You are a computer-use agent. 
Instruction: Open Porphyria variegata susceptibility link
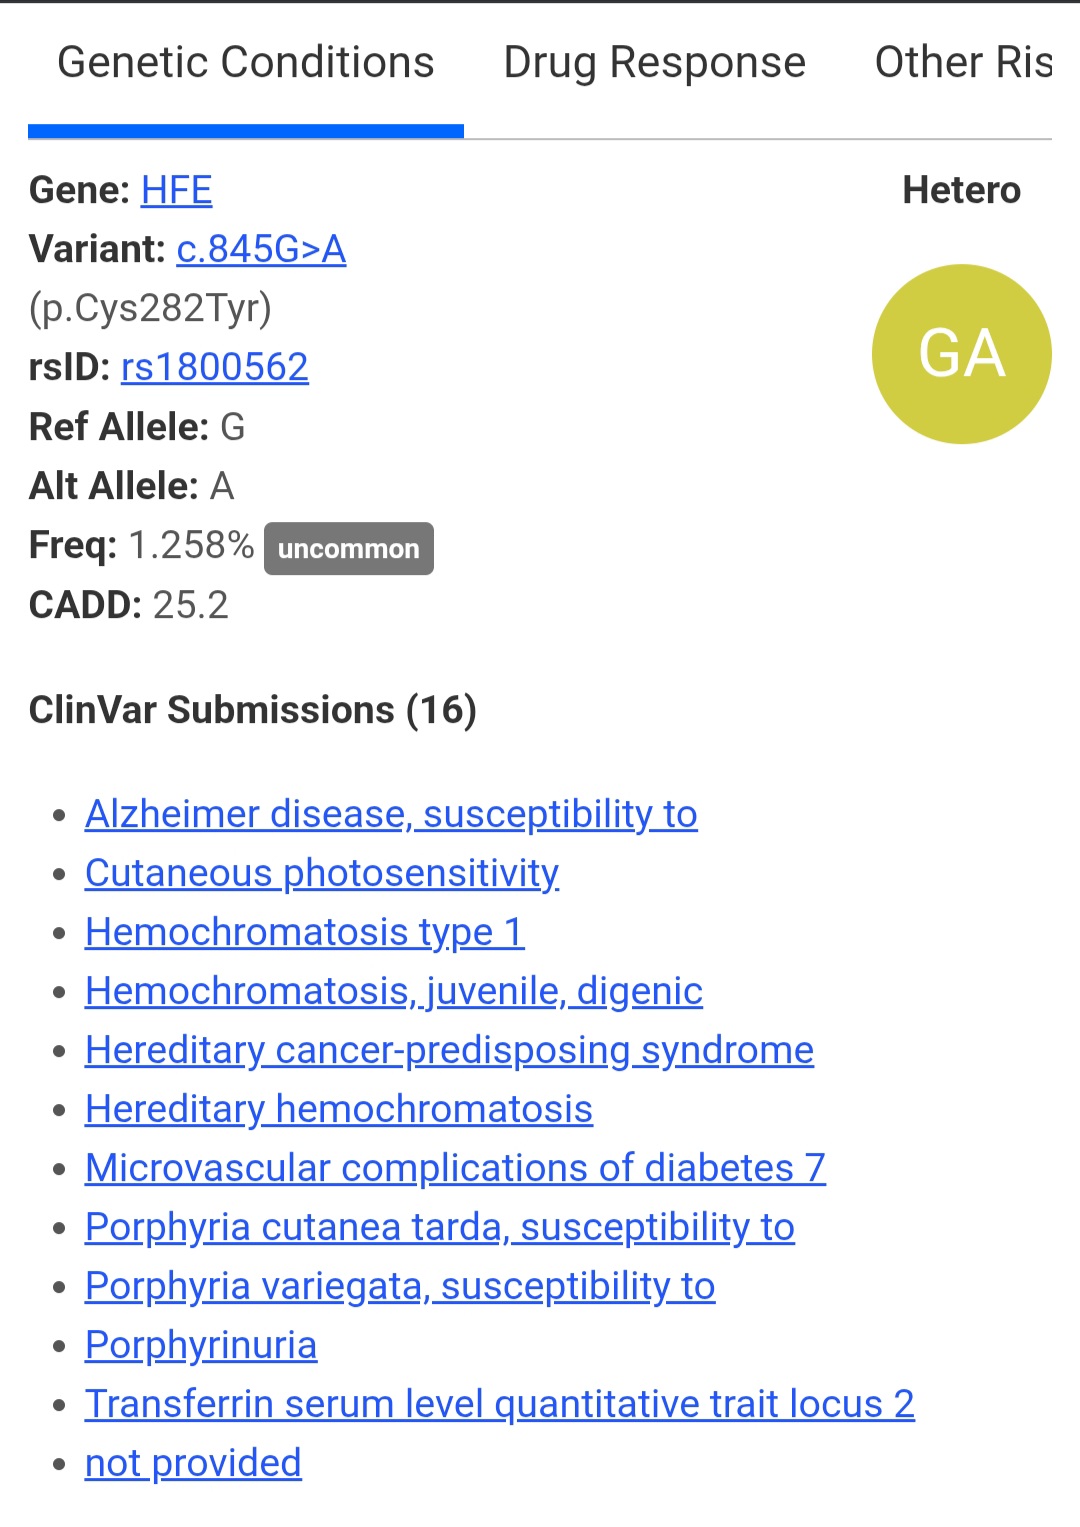(x=399, y=1286)
